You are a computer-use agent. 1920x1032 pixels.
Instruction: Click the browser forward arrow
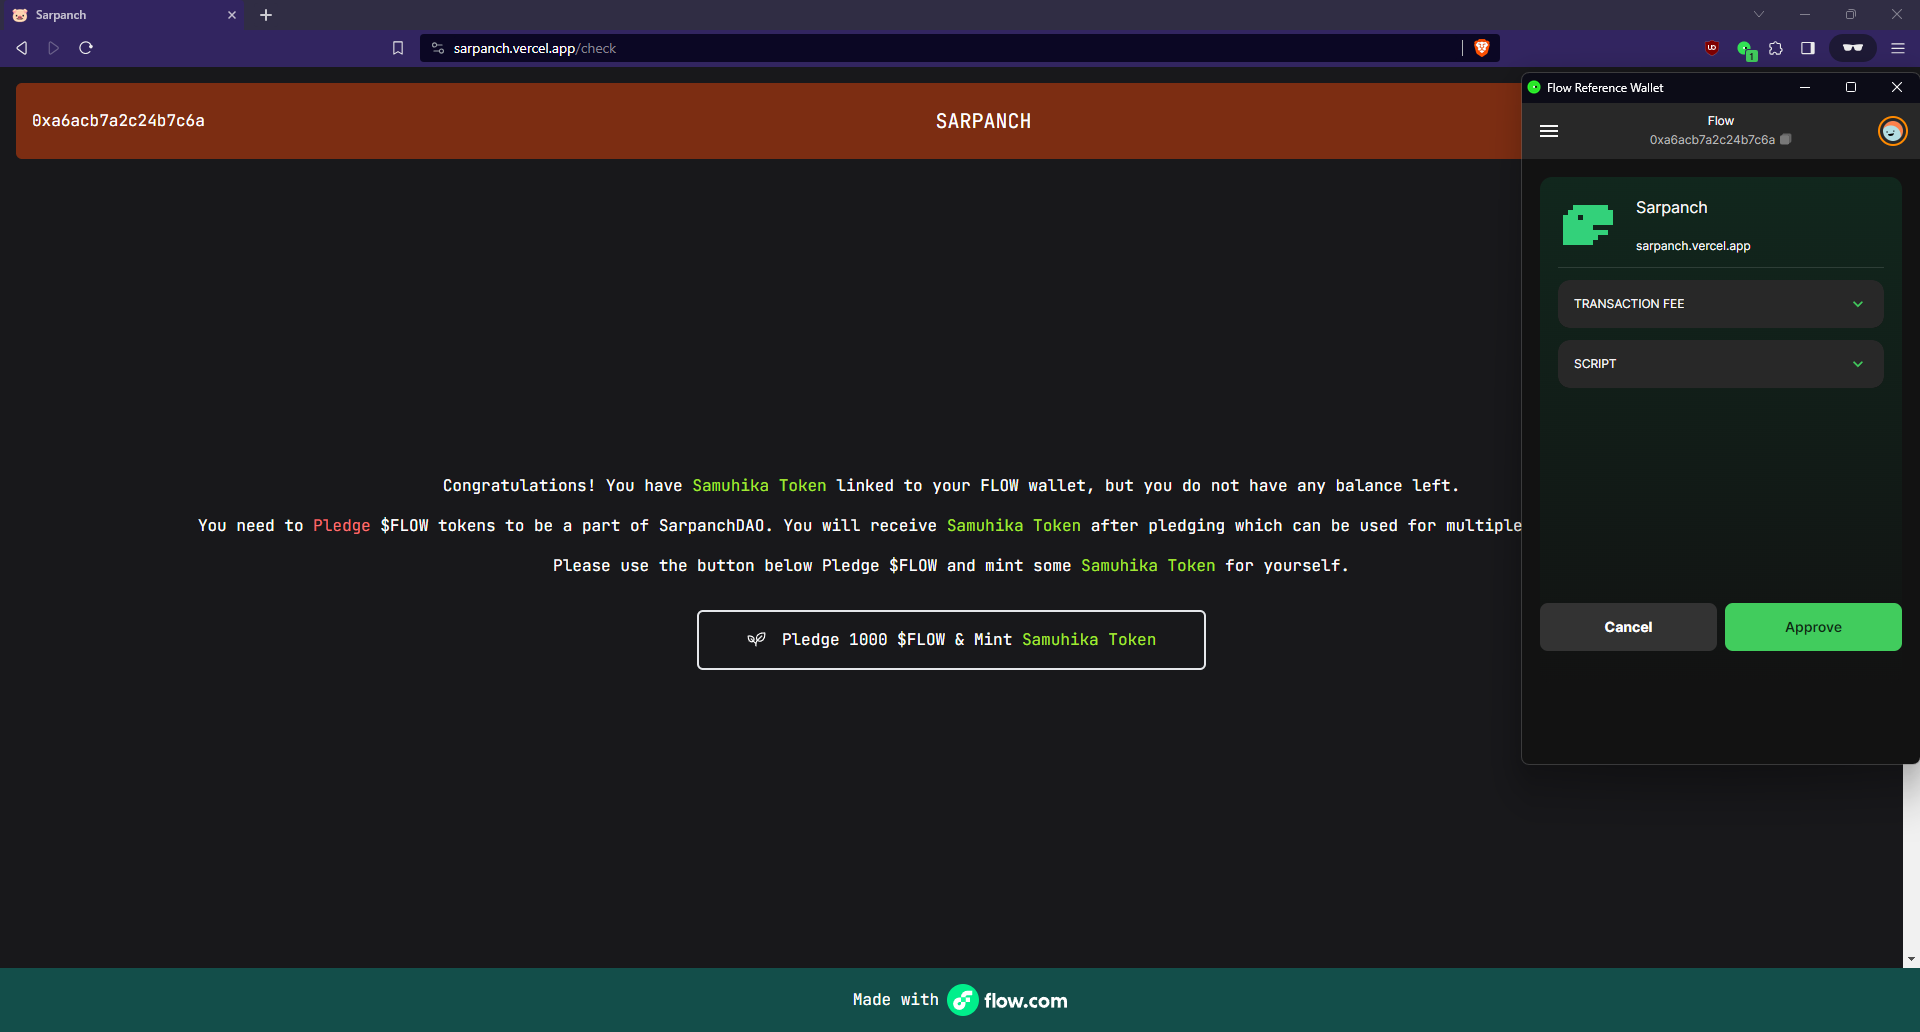(x=54, y=48)
